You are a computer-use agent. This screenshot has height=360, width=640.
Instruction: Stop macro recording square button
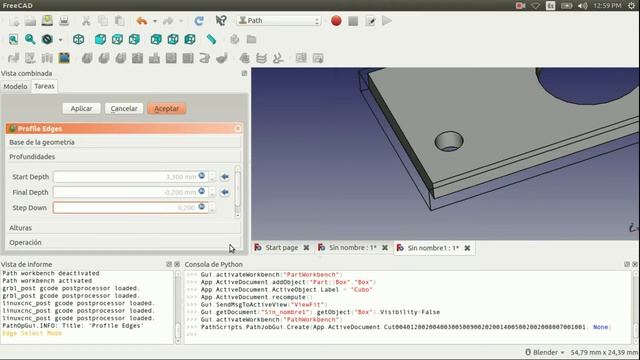[x=353, y=21]
